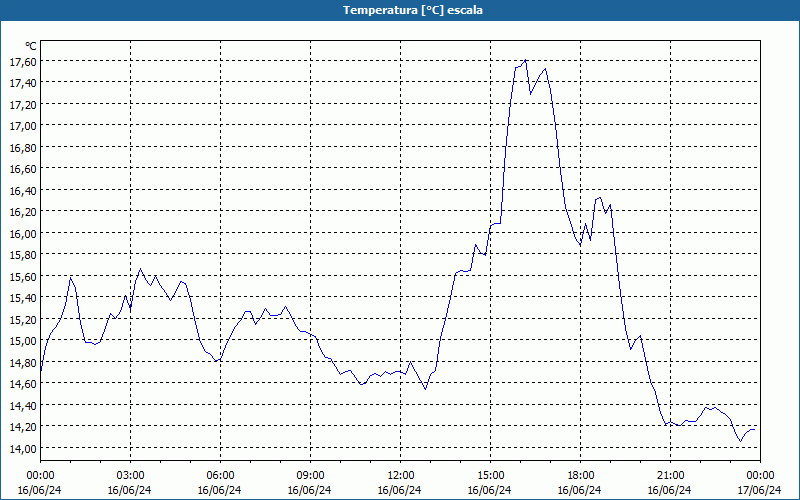Select the 16,80 y-axis value

coord(23,147)
